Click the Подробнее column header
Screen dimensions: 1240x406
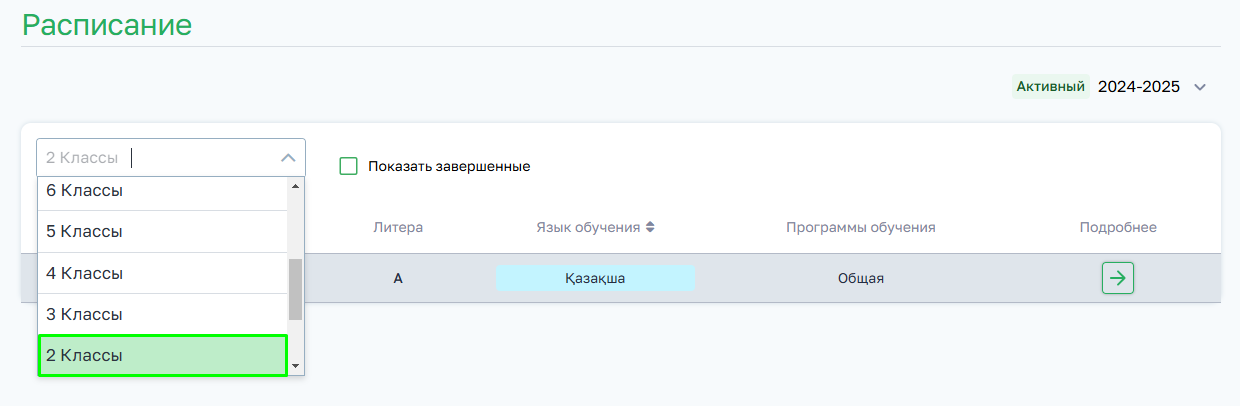click(1118, 227)
